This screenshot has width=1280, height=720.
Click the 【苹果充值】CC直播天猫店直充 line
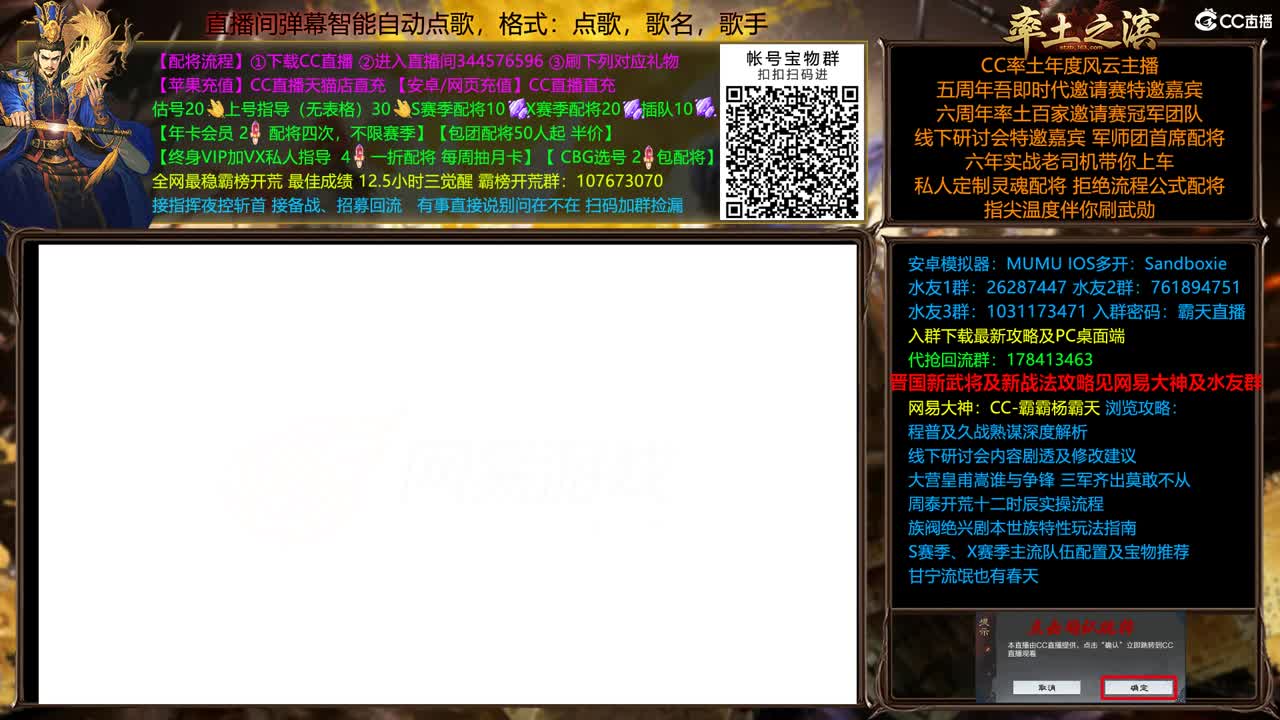[384, 85]
